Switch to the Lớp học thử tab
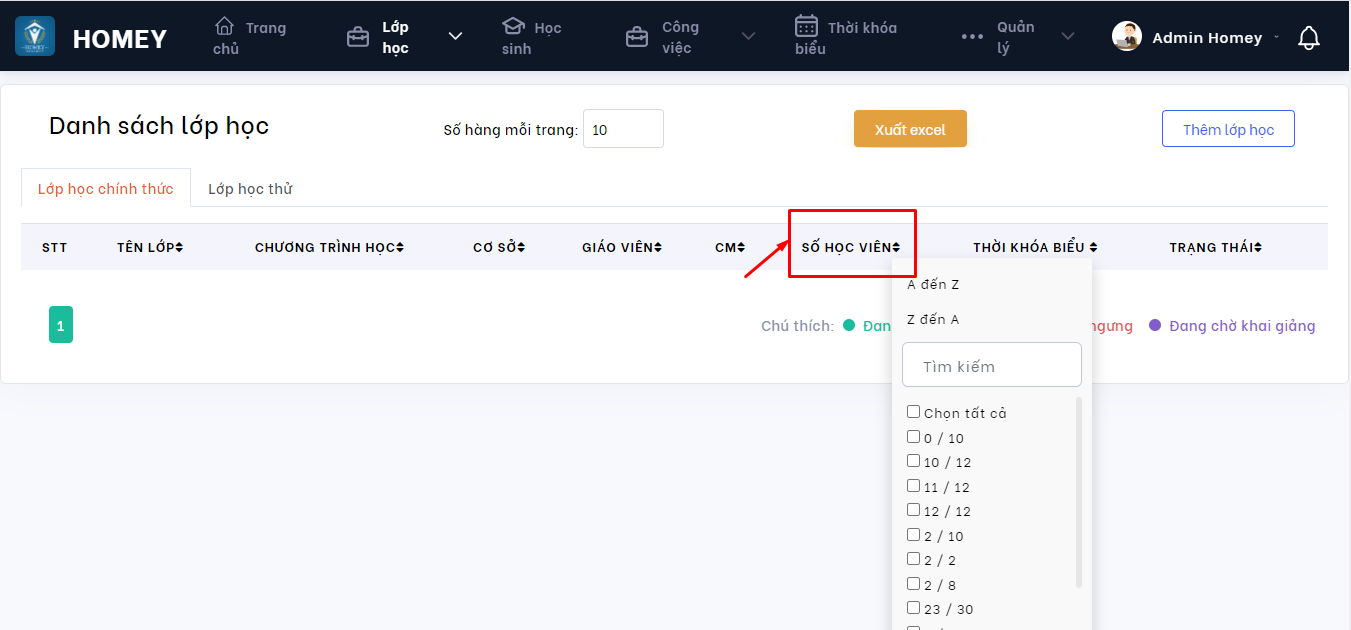 tap(250, 188)
